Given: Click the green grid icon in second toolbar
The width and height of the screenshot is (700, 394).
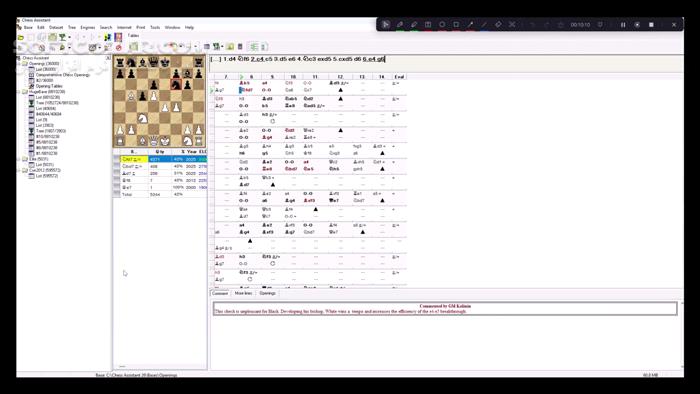Looking at the screenshot, I should coord(133,47).
